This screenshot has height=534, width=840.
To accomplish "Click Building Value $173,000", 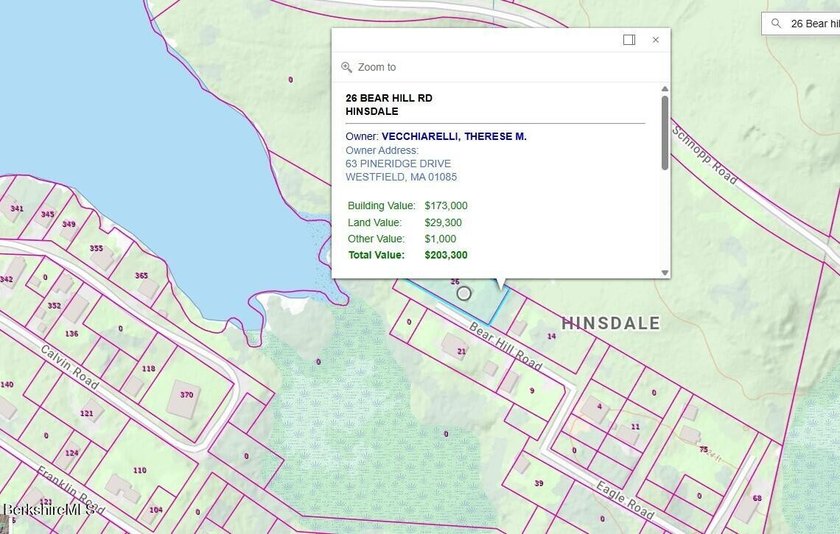I will pyautogui.click(x=407, y=206).
